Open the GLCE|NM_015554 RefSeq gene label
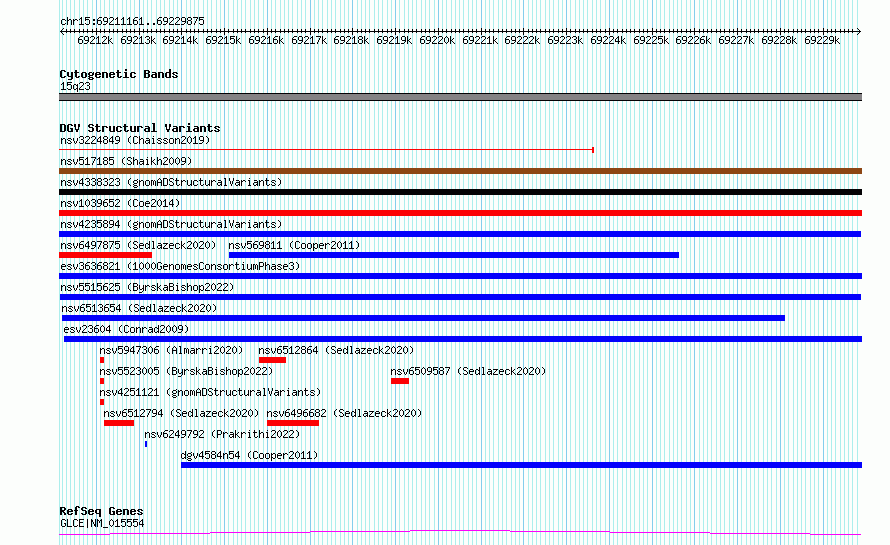 tap(102, 523)
